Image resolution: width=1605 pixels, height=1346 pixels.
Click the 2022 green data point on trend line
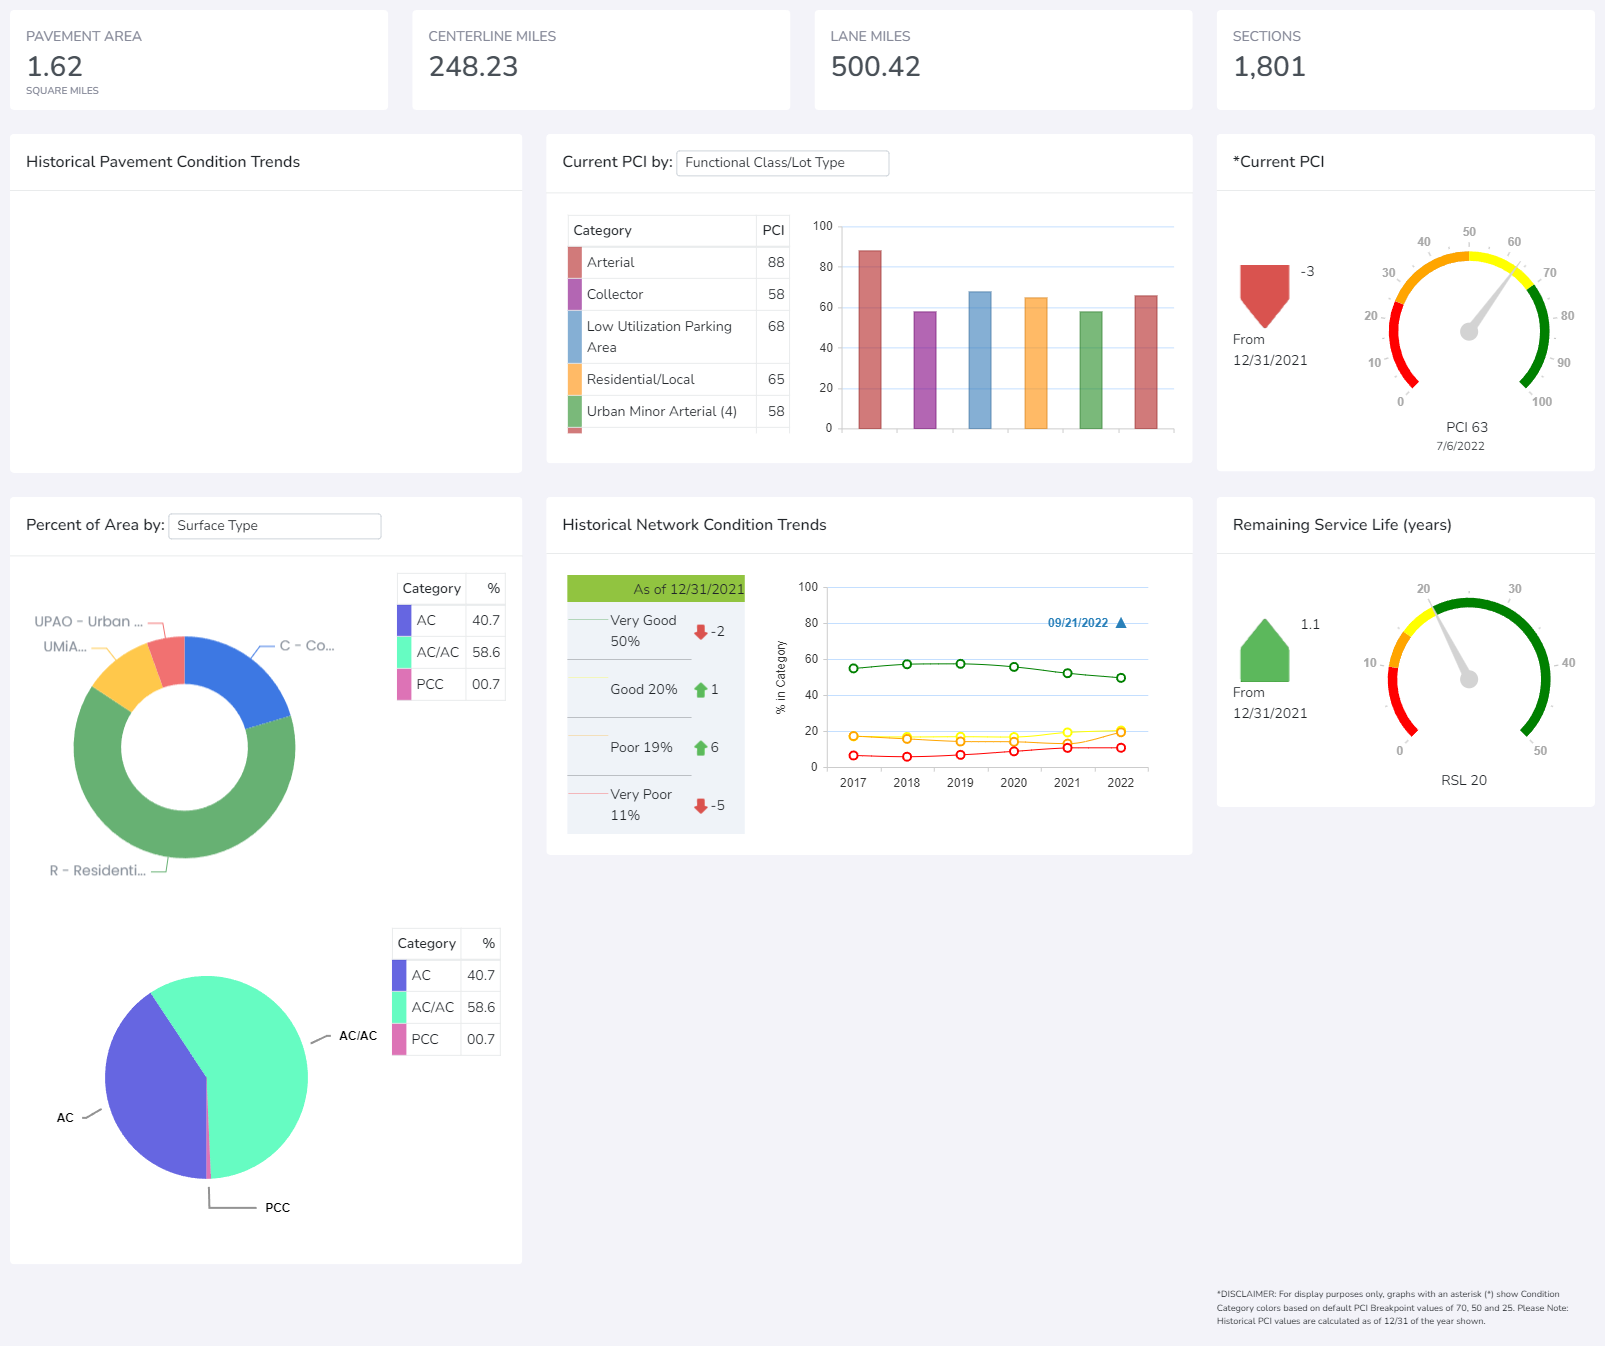[1121, 678]
